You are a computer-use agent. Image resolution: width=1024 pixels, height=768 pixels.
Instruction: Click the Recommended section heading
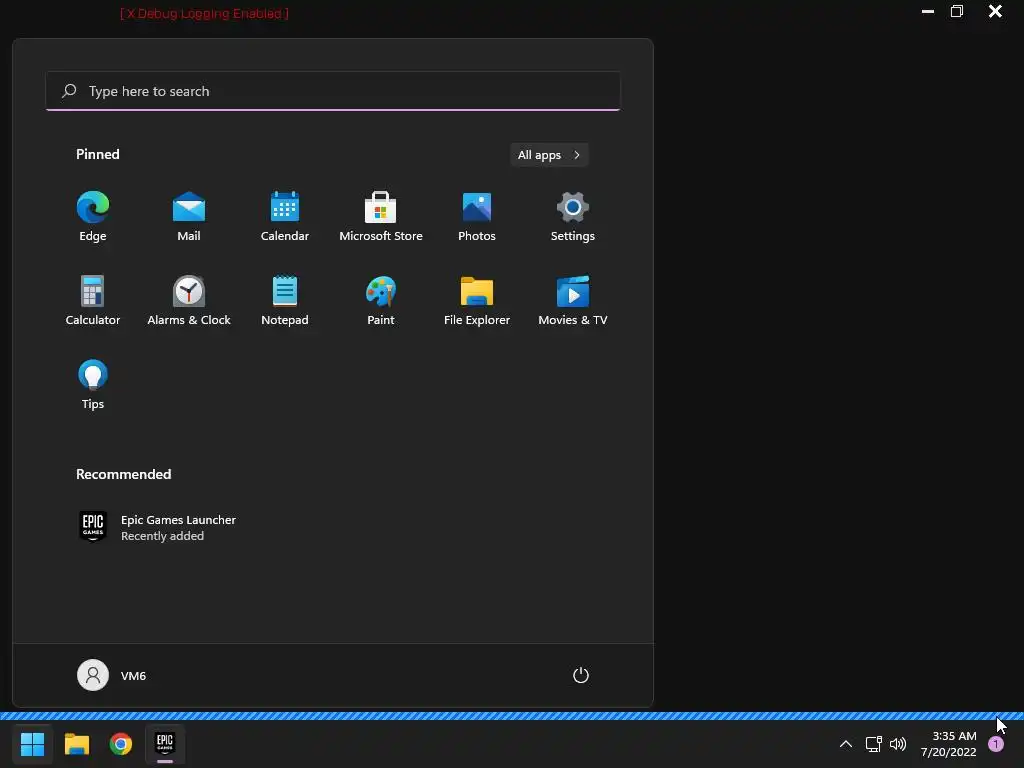[x=123, y=474]
